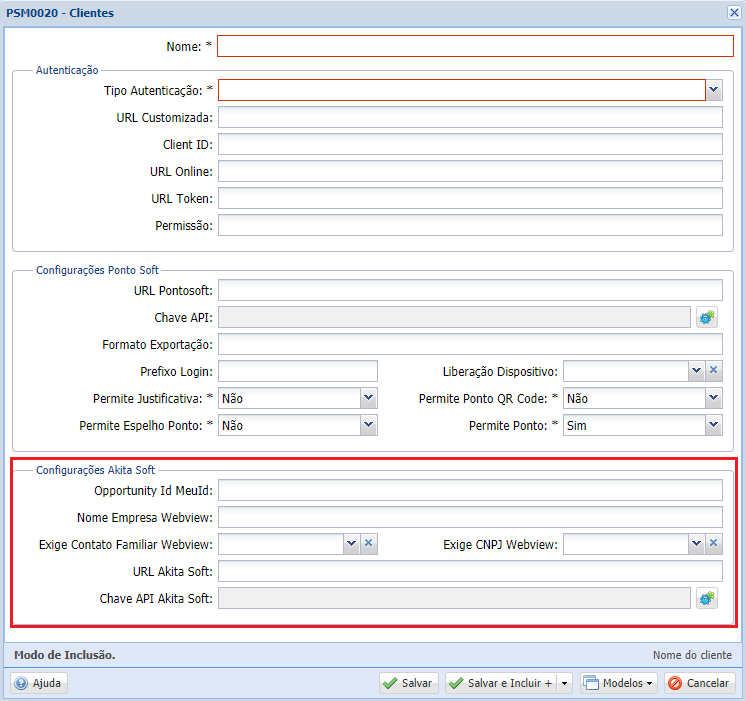This screenshot has height=701, width=746.
Task: Click the URL Customizada field
Action: [x=470, y=117]
